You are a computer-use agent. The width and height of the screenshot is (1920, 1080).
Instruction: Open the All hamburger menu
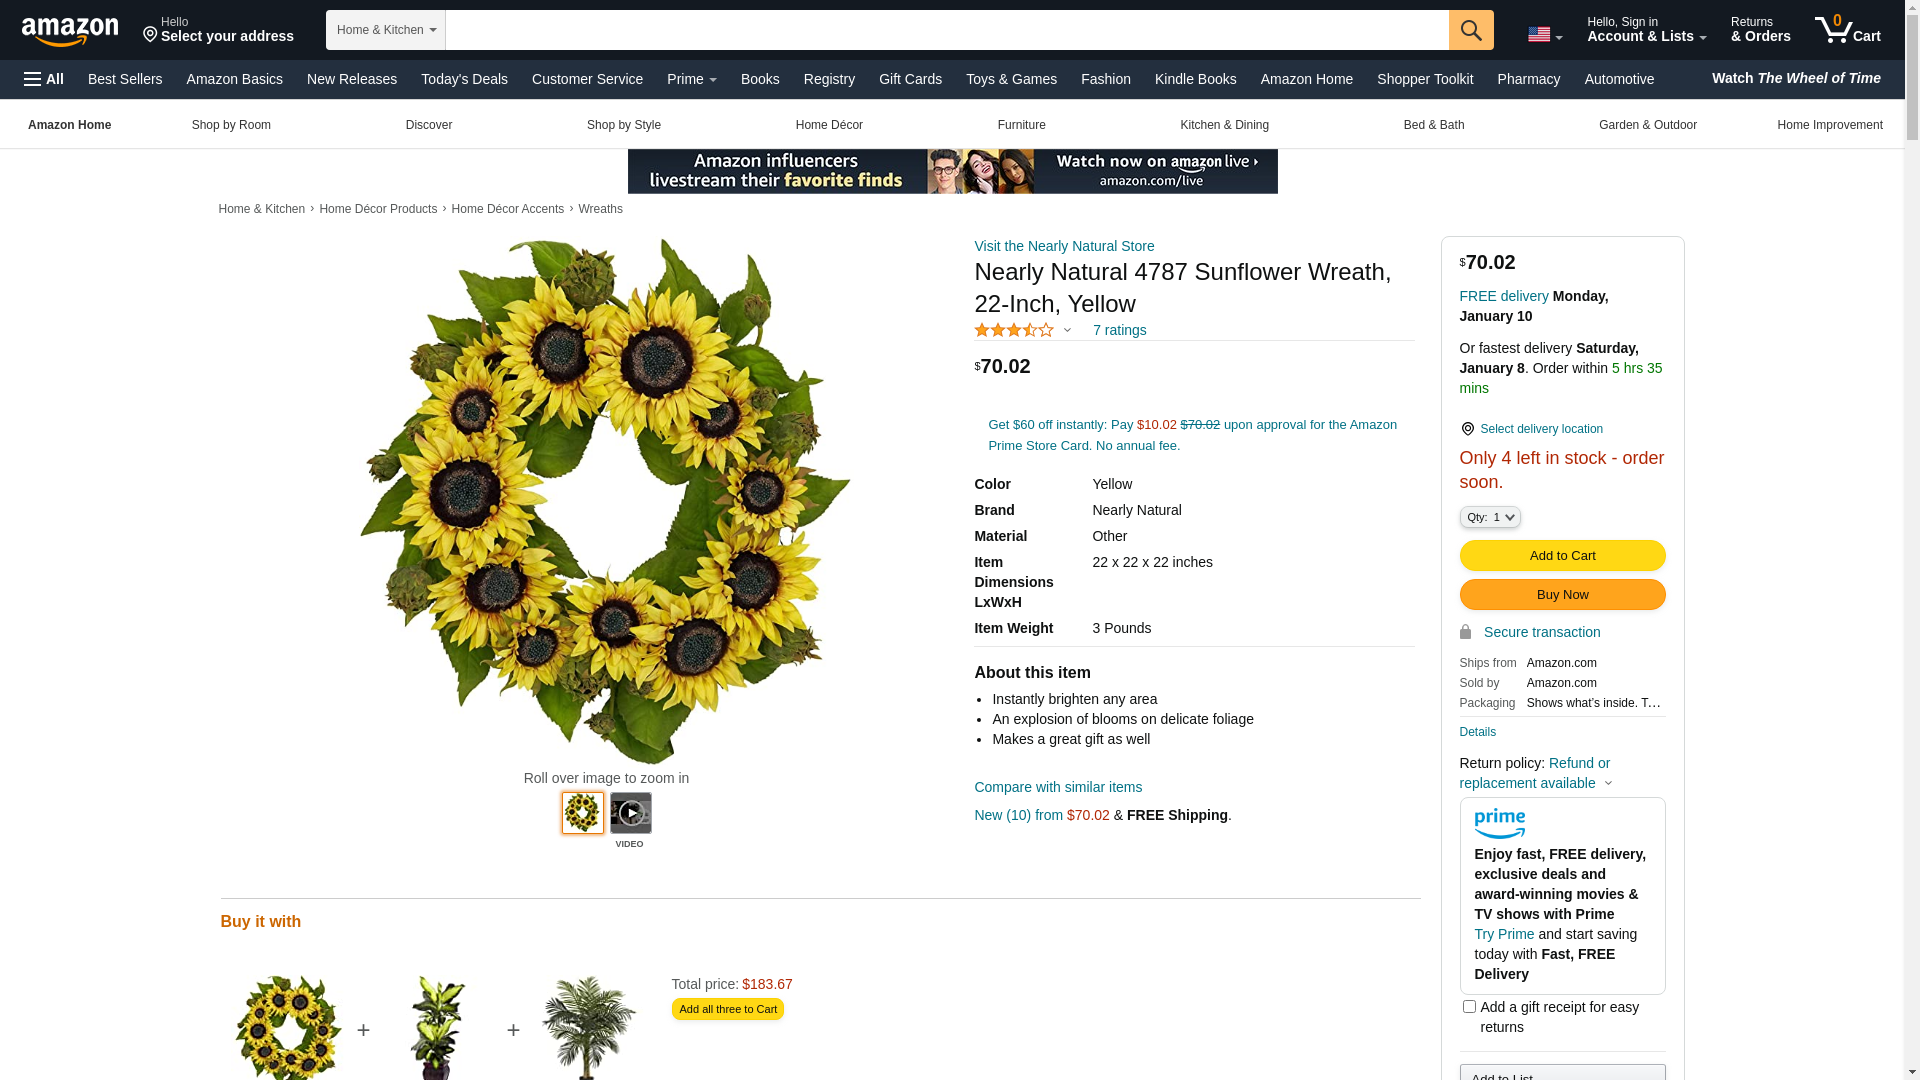tap(44, 79)
